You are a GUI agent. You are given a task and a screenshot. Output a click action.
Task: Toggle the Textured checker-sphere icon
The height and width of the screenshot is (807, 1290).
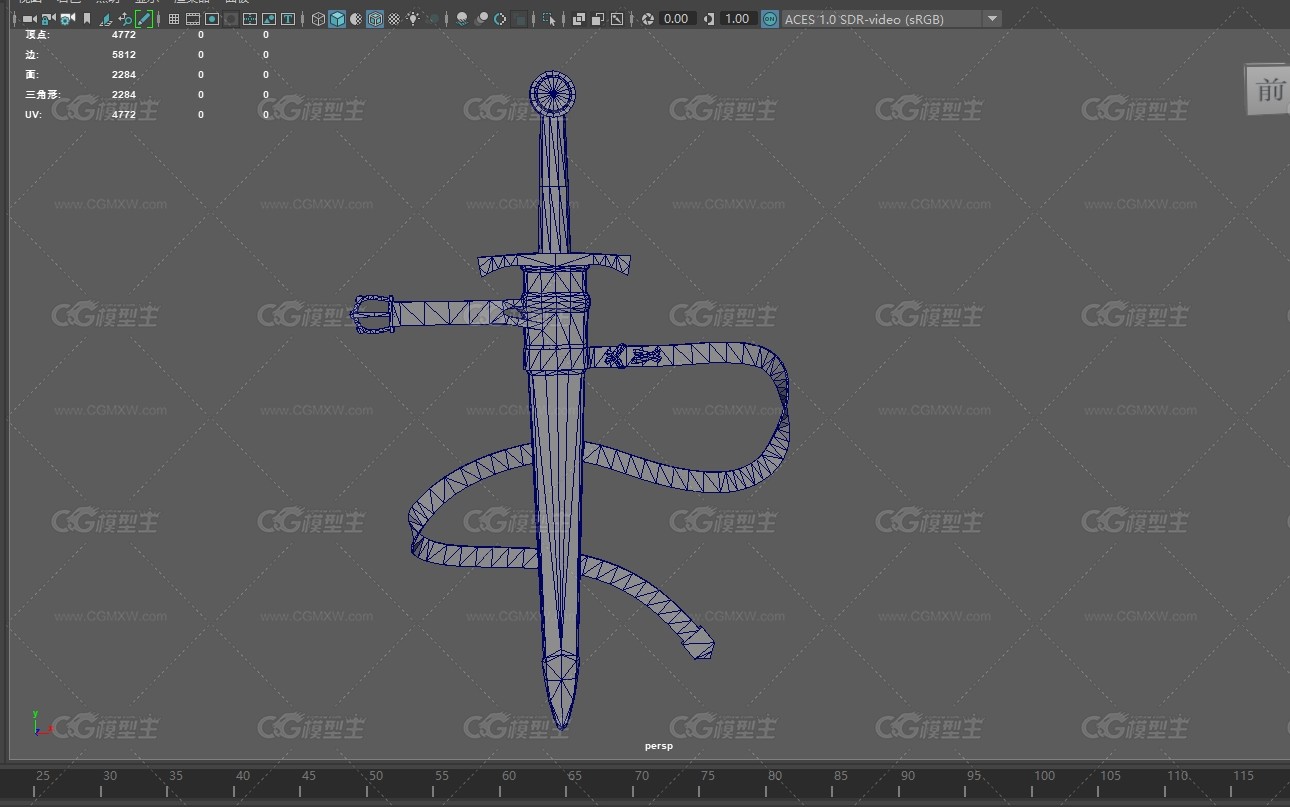pos(394,19)
